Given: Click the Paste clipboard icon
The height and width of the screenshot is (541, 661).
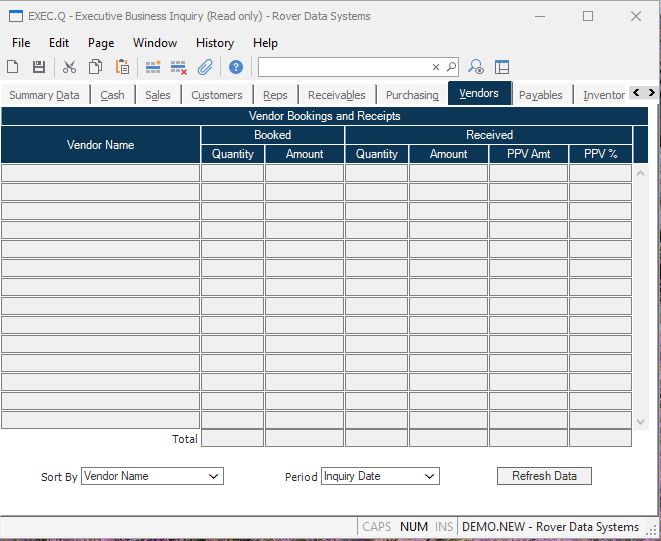Looking at the screenshot, I should pyautogui.click(x=122, y=67).
